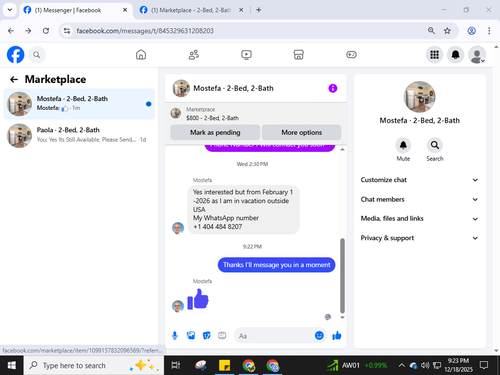Open the Facebook menu grid icon
Viewport: 500px width, 375px height.
pyautogui.click(x=434, y=55)
